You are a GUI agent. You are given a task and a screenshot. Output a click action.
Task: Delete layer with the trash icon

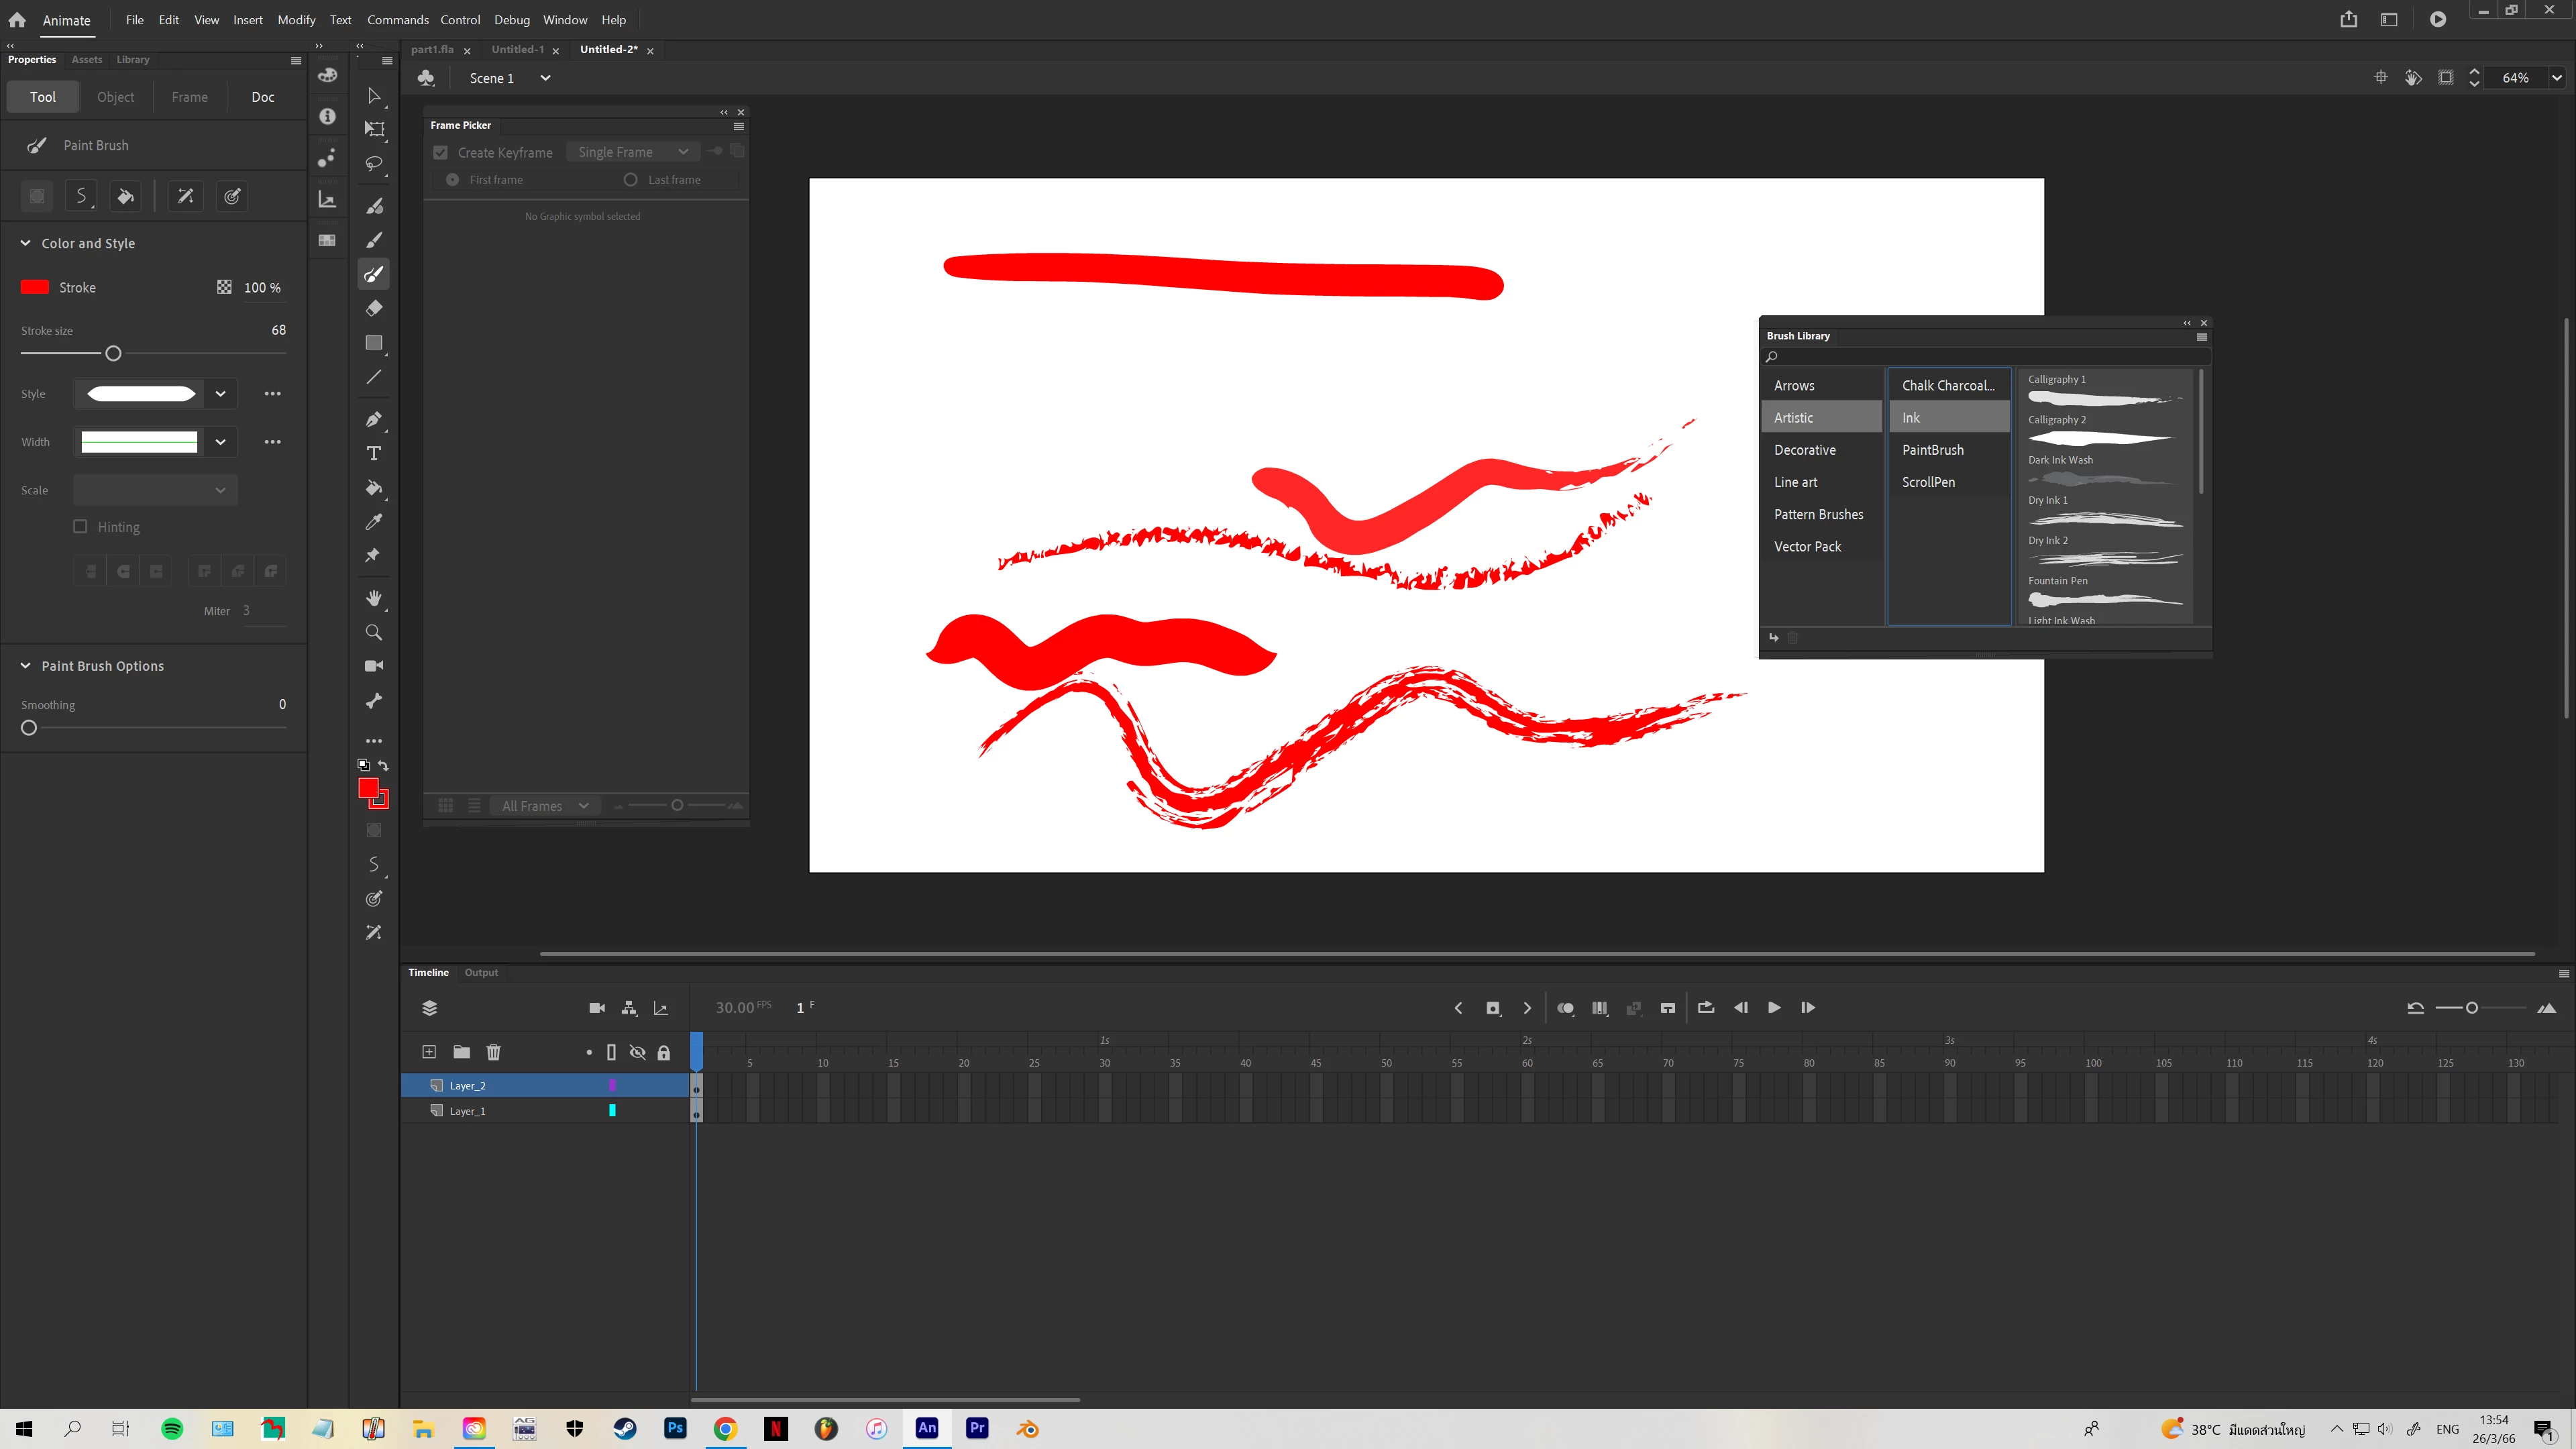point(493,1052)
